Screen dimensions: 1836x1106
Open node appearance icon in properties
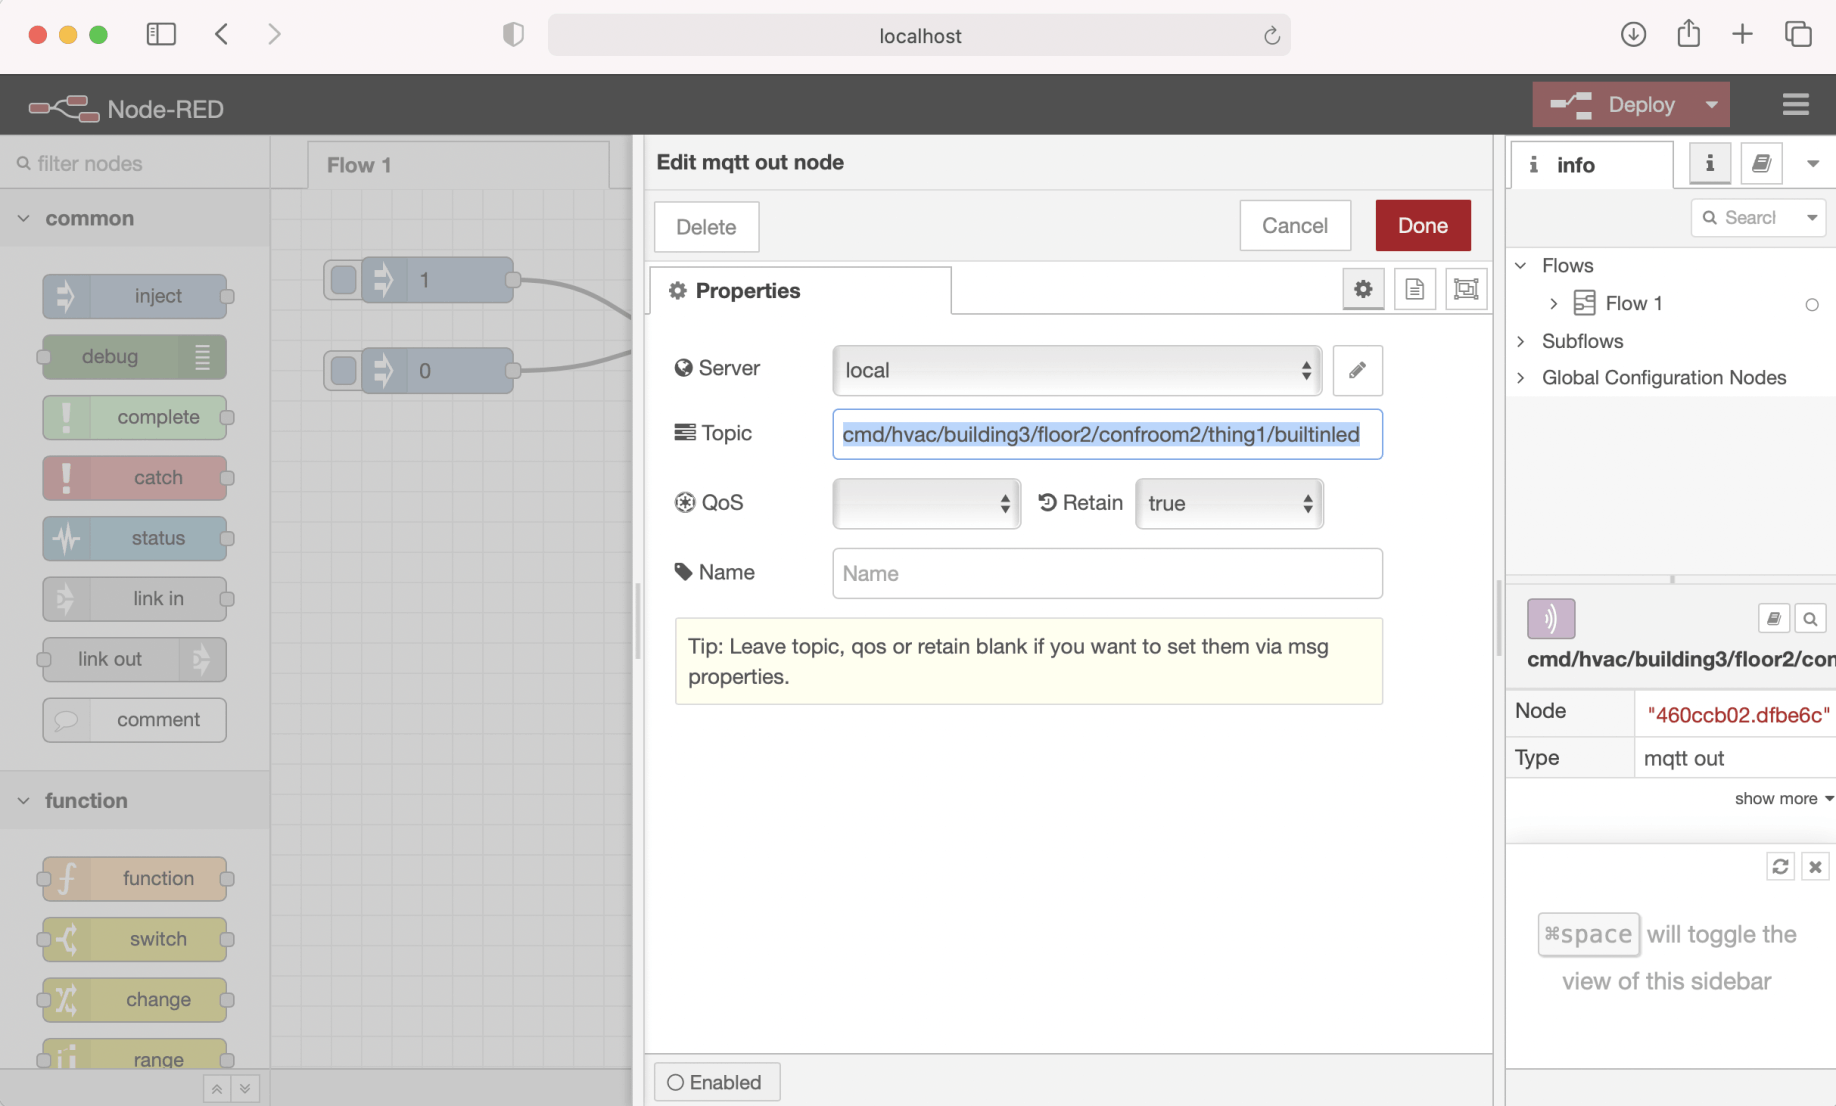(x=1466, y=290)
